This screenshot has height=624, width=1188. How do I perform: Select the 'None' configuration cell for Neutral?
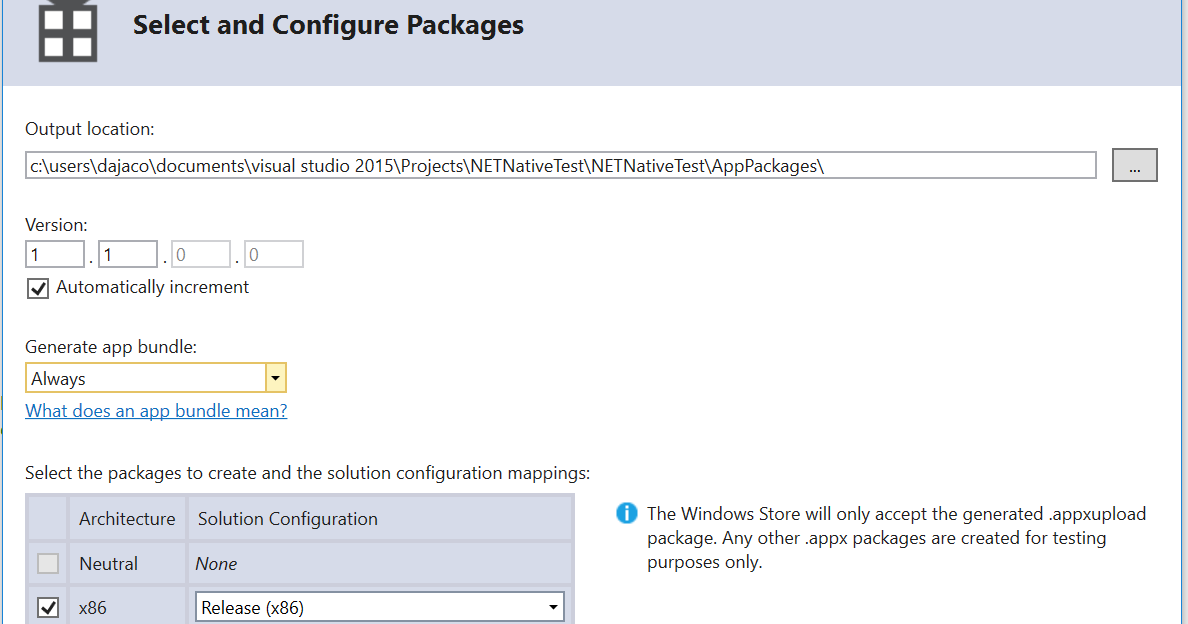217,564
